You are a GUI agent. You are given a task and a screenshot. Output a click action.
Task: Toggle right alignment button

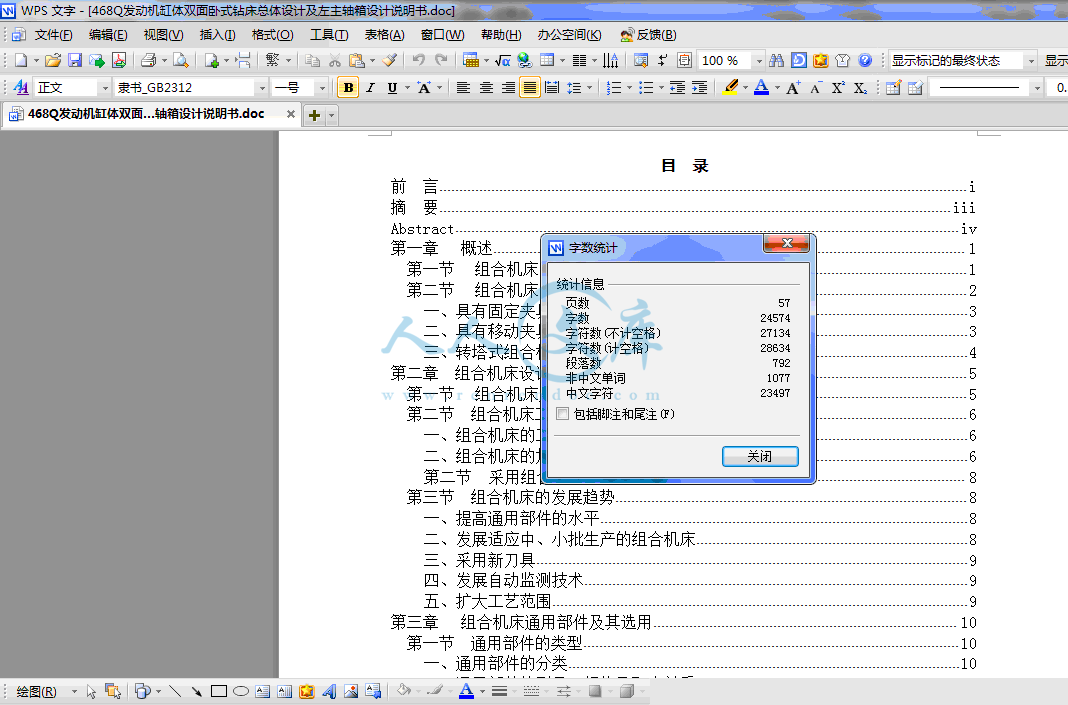tap(508, 88)
